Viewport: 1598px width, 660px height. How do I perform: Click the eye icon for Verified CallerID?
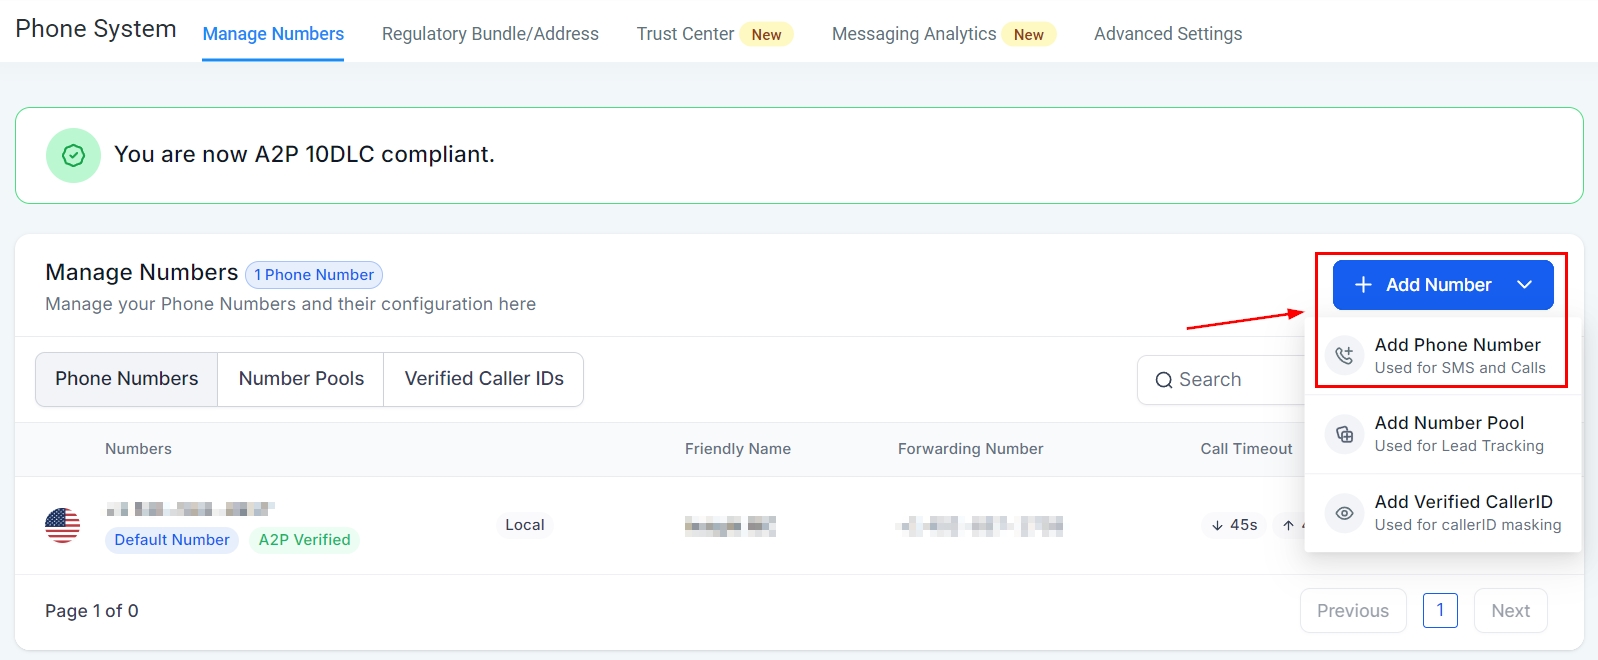click(1344, 513)
